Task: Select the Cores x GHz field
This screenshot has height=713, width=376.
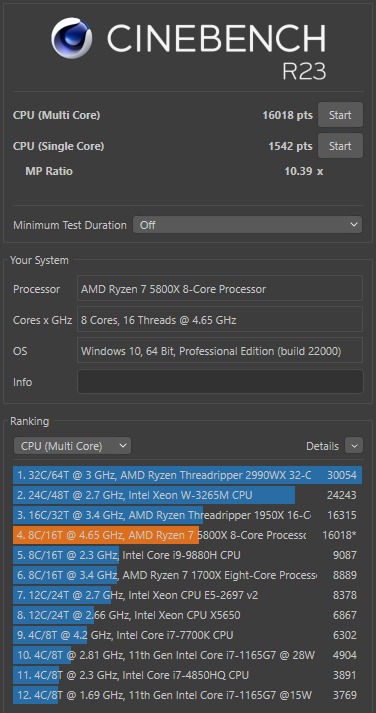Action: point(220,320)
